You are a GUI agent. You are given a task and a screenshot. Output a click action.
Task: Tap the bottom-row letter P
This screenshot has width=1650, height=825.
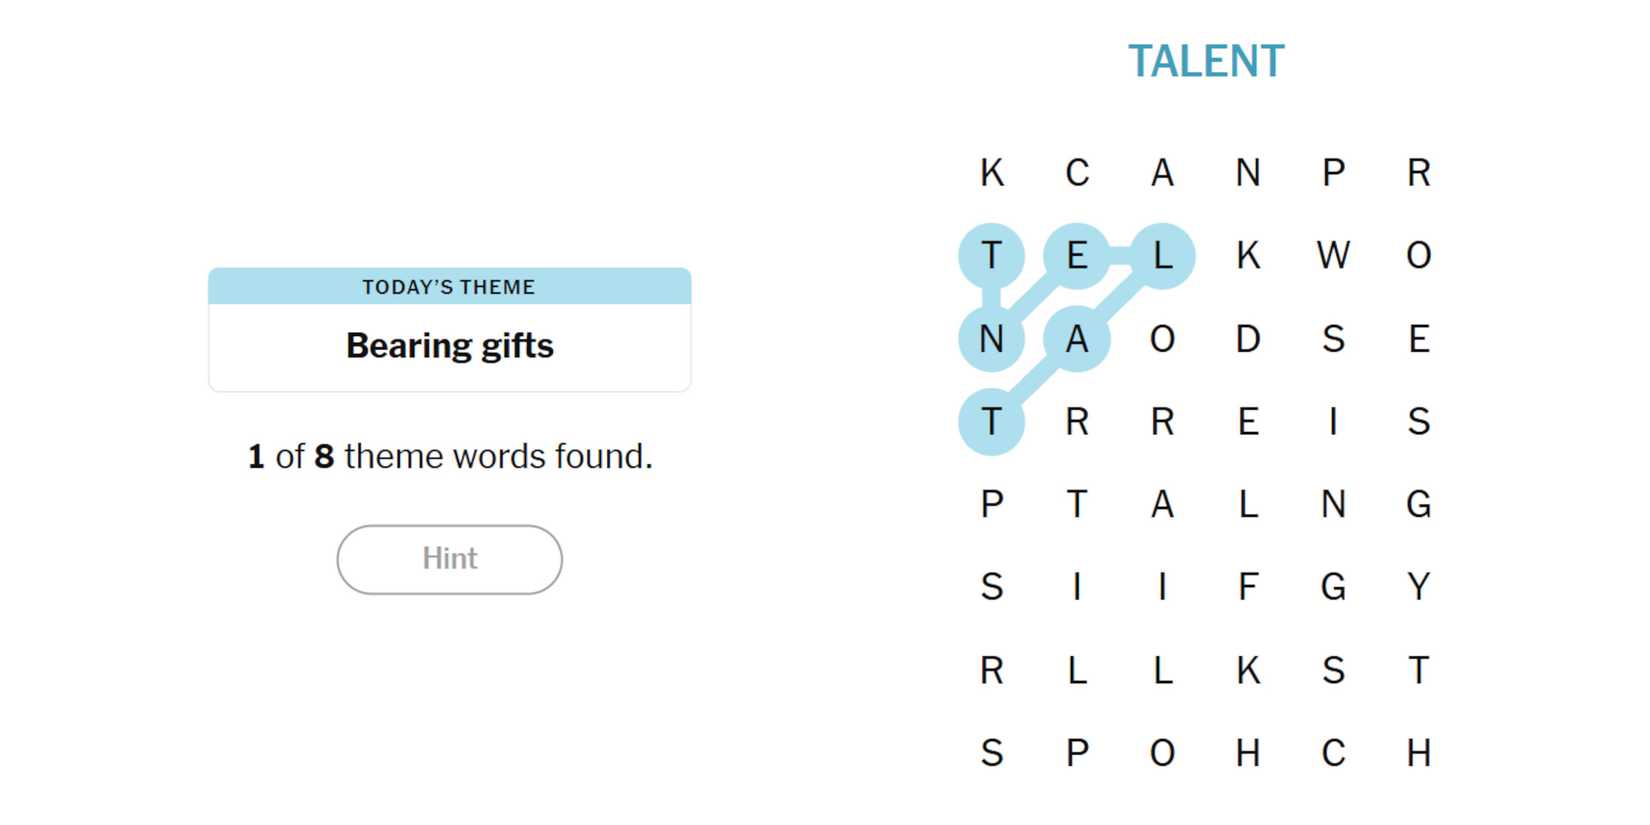pyautogui.click(x=1077, y=753)
